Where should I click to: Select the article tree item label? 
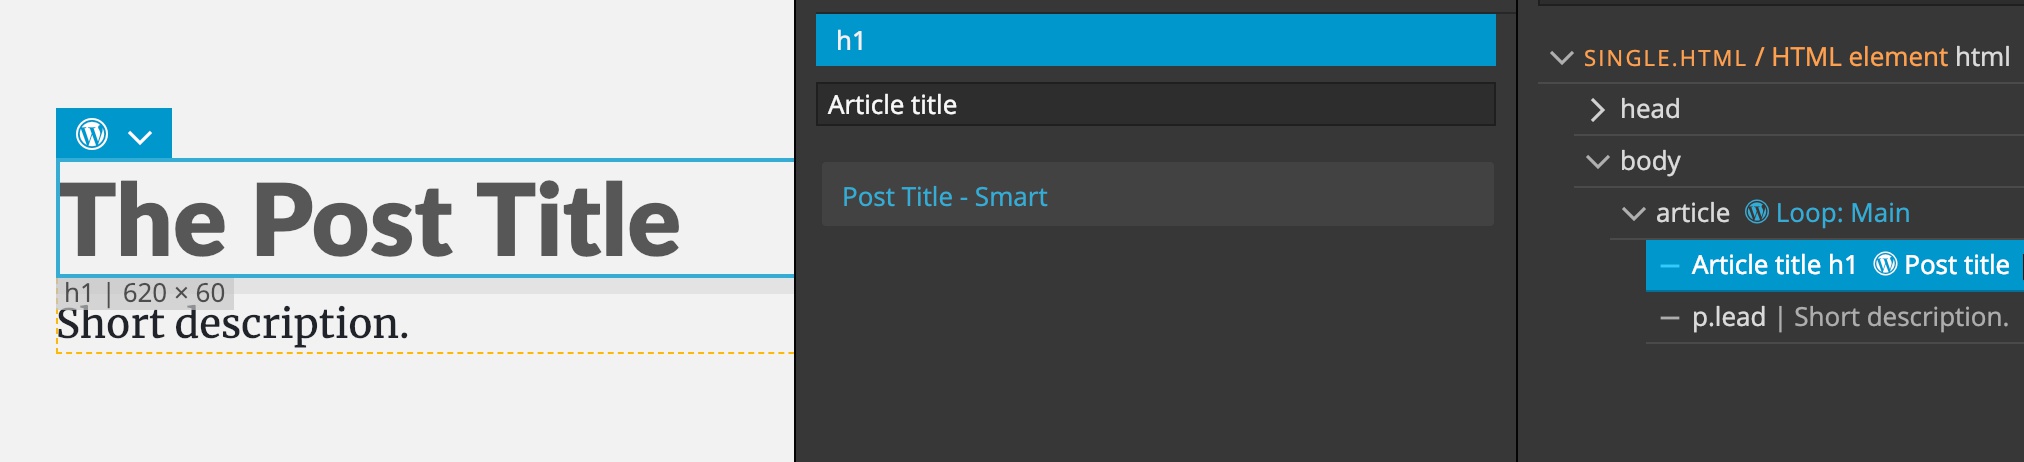(1692, 212)
